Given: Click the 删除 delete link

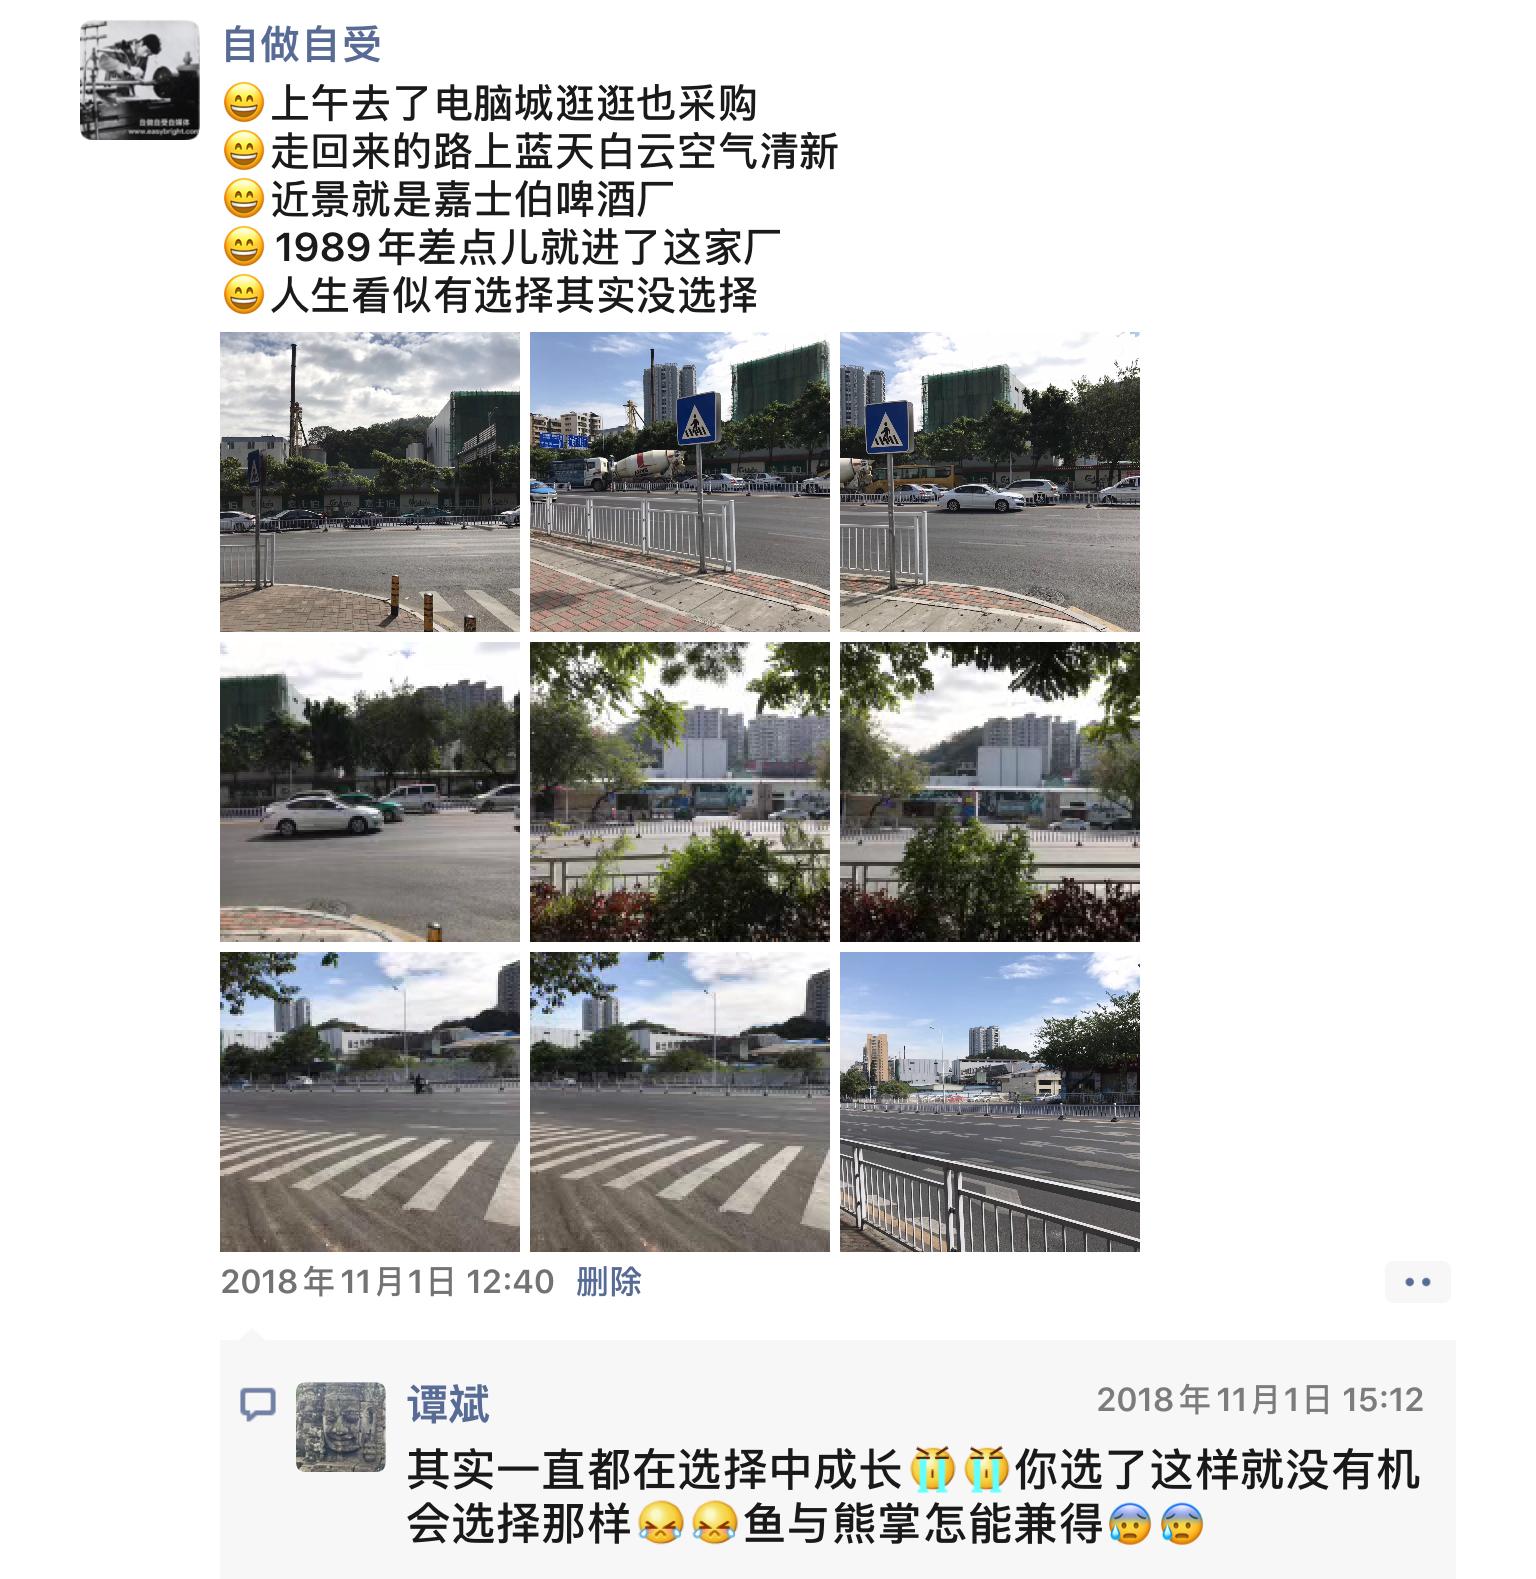Looking at the screenshot, I should tap(608, 1282).
